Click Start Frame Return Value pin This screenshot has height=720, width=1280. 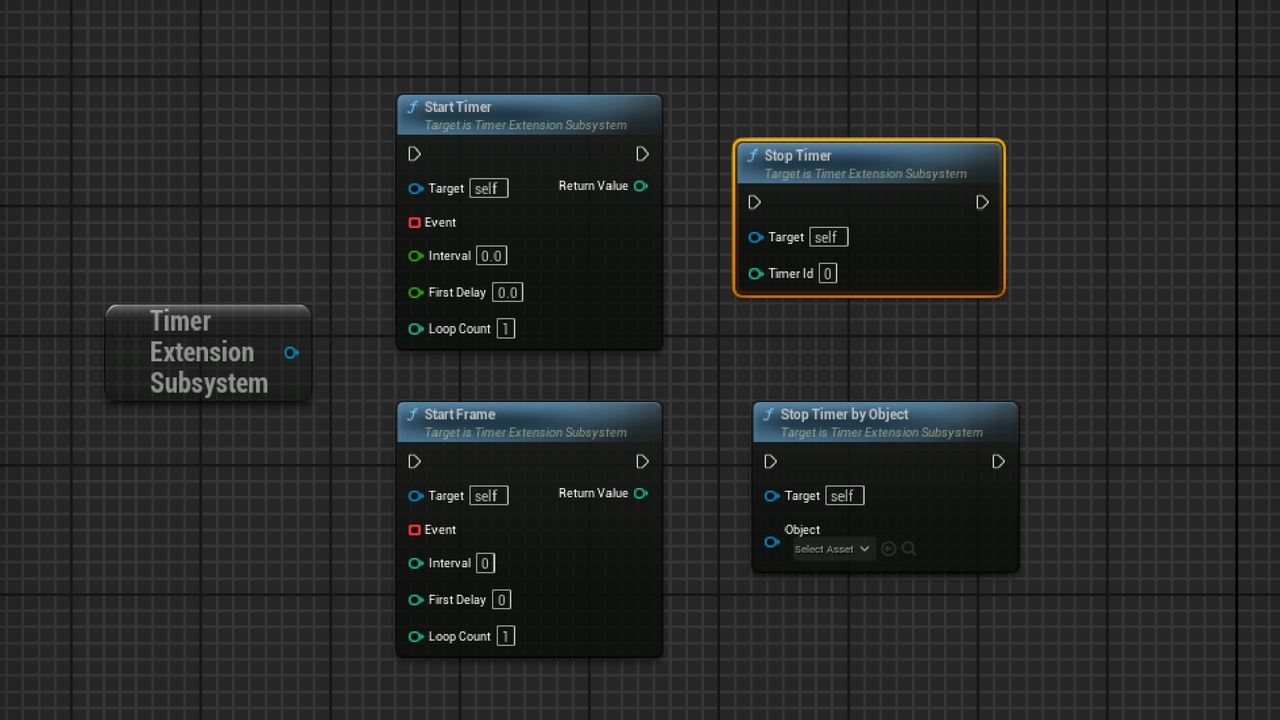[x=641, y=493]
